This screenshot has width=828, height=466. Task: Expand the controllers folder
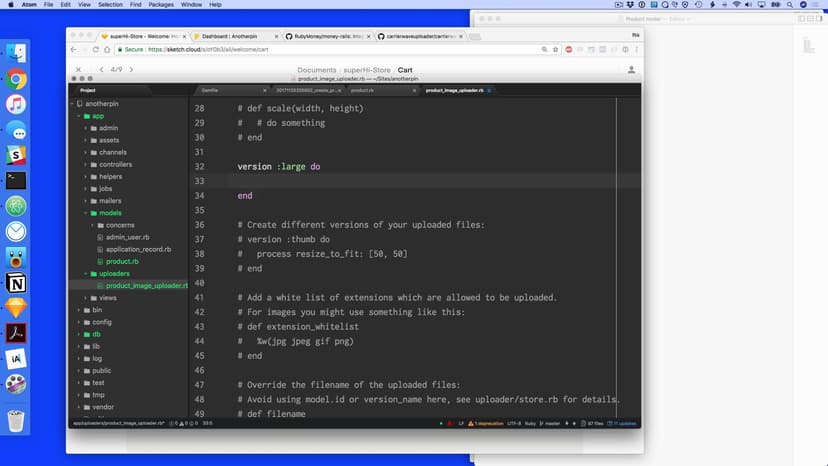tap(87, 164)
